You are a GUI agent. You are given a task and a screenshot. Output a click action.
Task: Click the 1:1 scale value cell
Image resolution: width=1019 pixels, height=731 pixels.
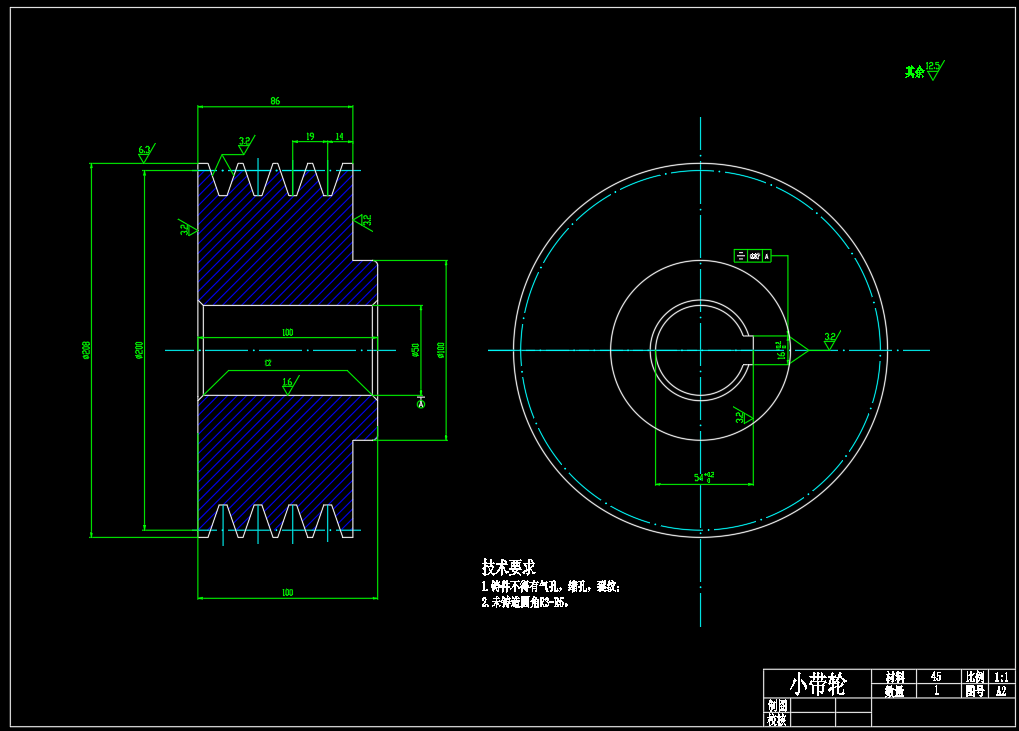click(1000, 677)
